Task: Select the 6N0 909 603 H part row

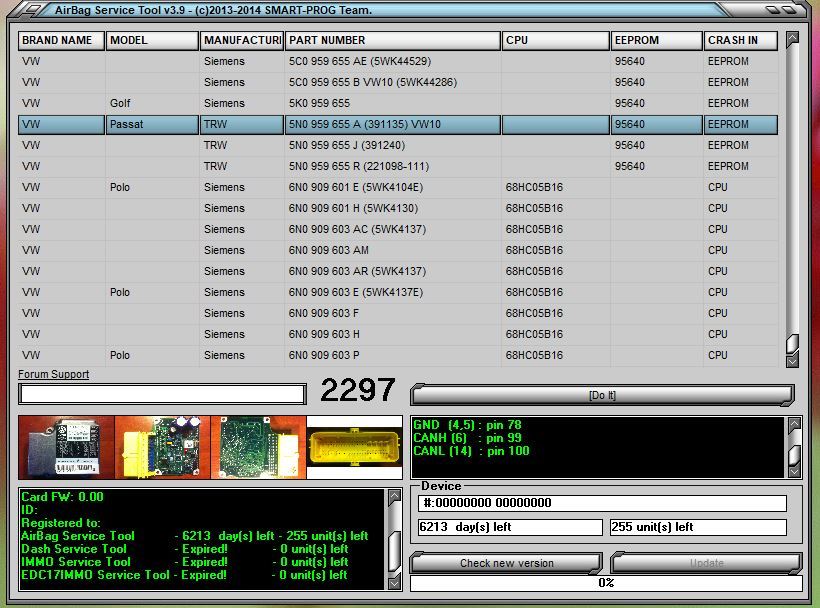Action: (x=398, y=334)
